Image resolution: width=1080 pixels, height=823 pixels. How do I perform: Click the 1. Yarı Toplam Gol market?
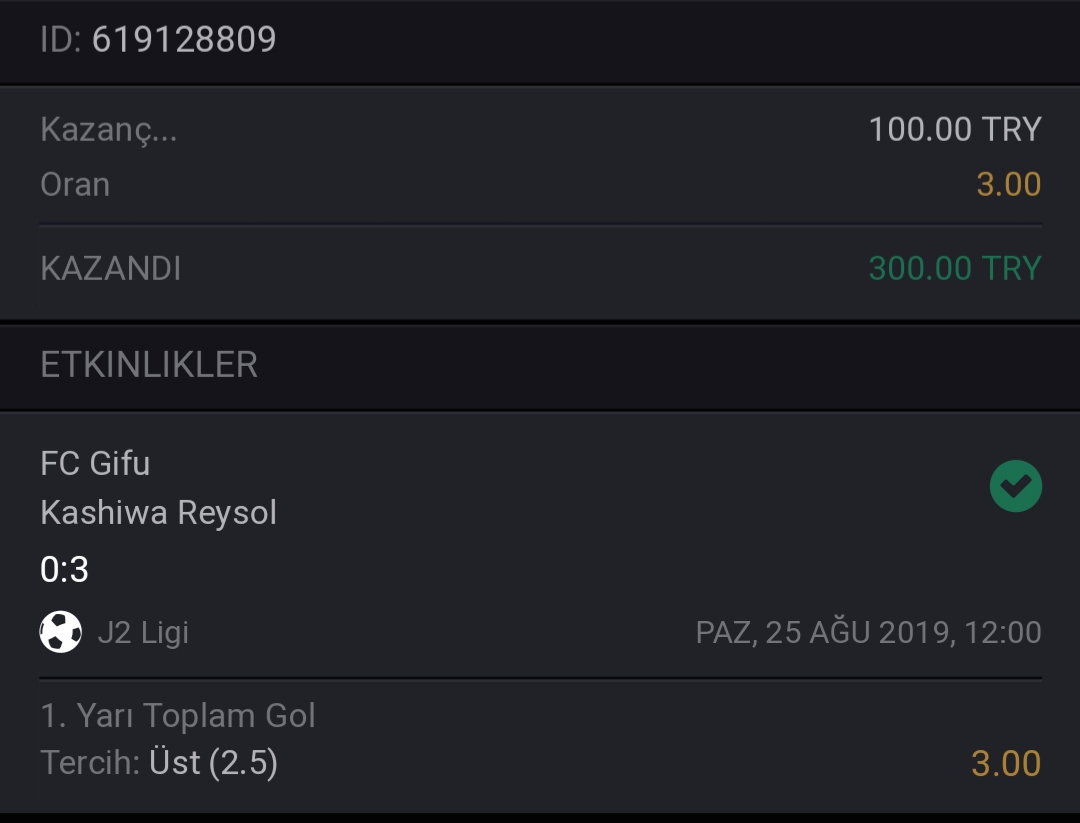(x=178, y=716)
